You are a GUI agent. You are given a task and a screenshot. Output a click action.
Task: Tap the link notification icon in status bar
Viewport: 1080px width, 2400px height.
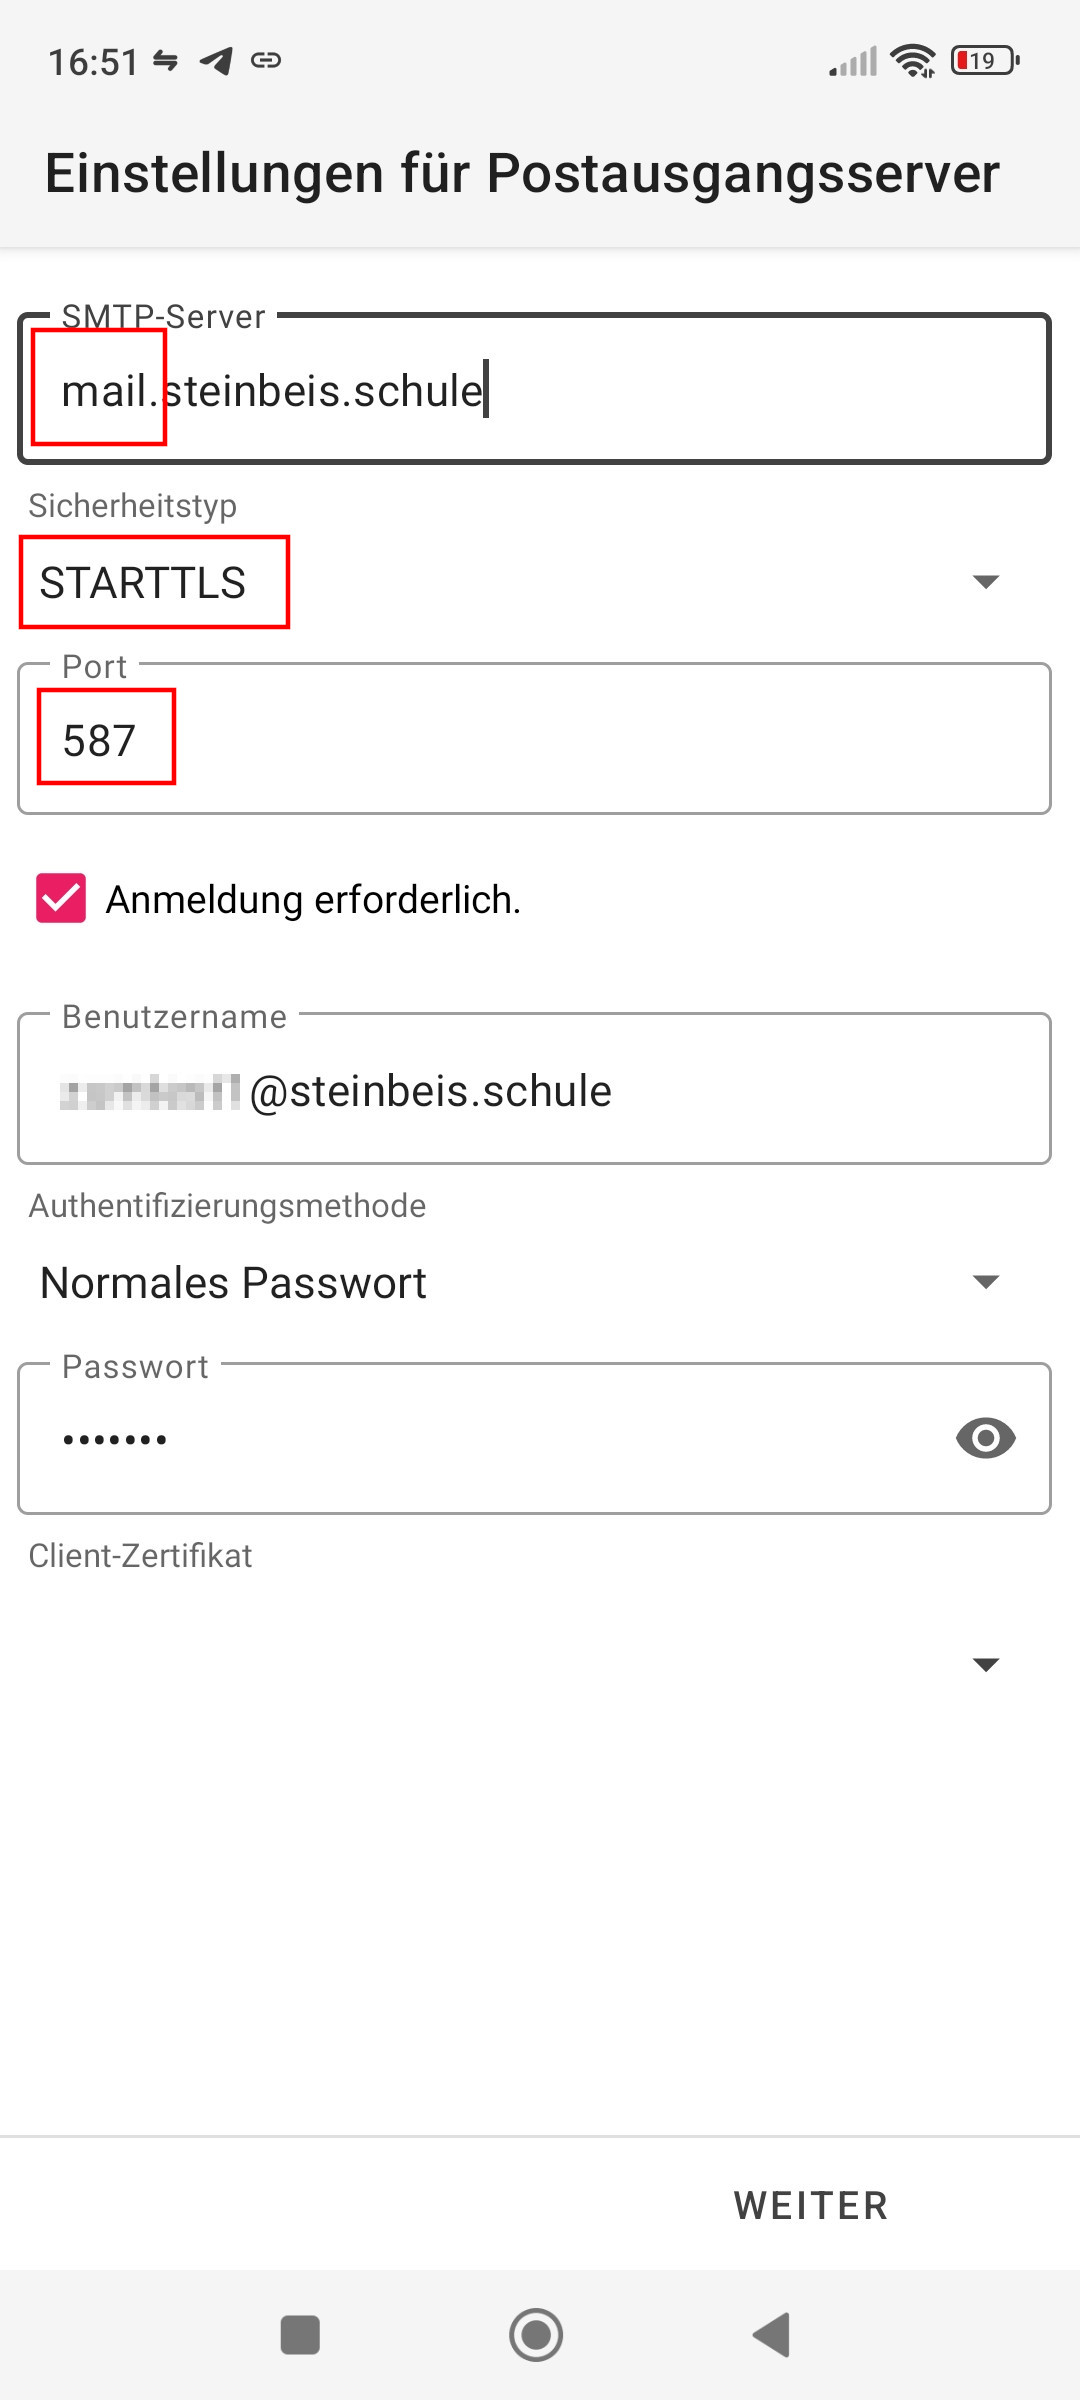click(x=266, y=61)
